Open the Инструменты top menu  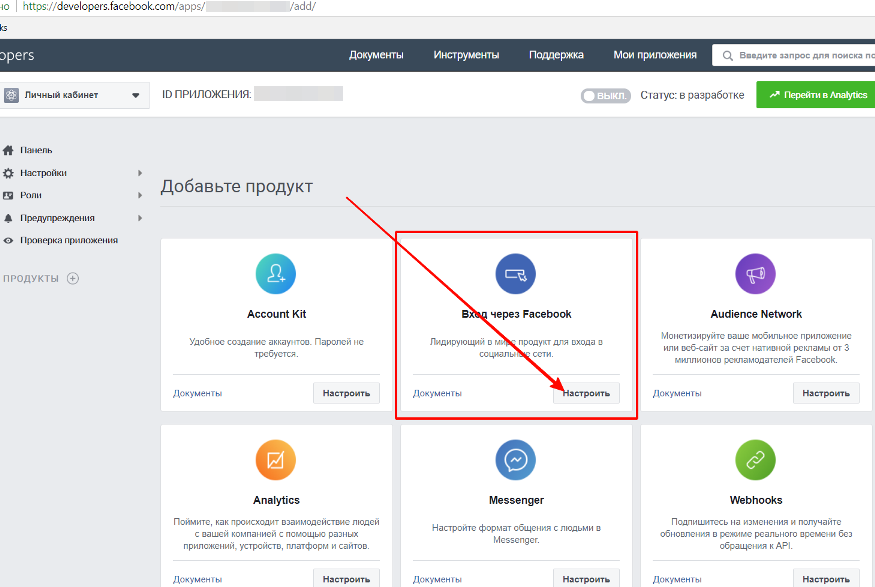[467, 55]
